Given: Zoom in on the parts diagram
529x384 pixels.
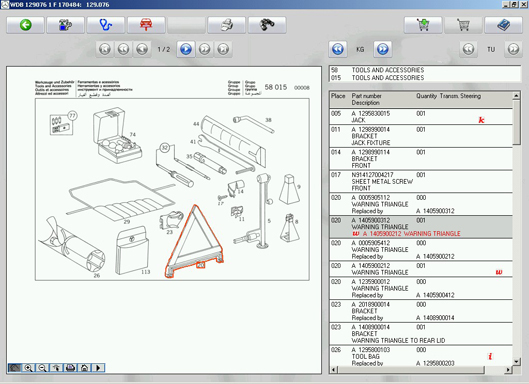Looking at the screenshot, I should (28, 367).
